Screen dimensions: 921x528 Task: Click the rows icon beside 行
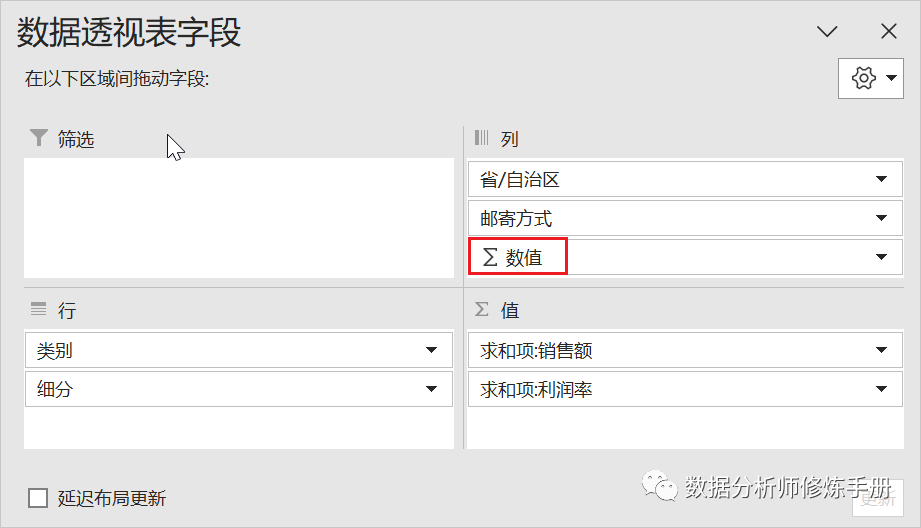[x=38, y=309]
